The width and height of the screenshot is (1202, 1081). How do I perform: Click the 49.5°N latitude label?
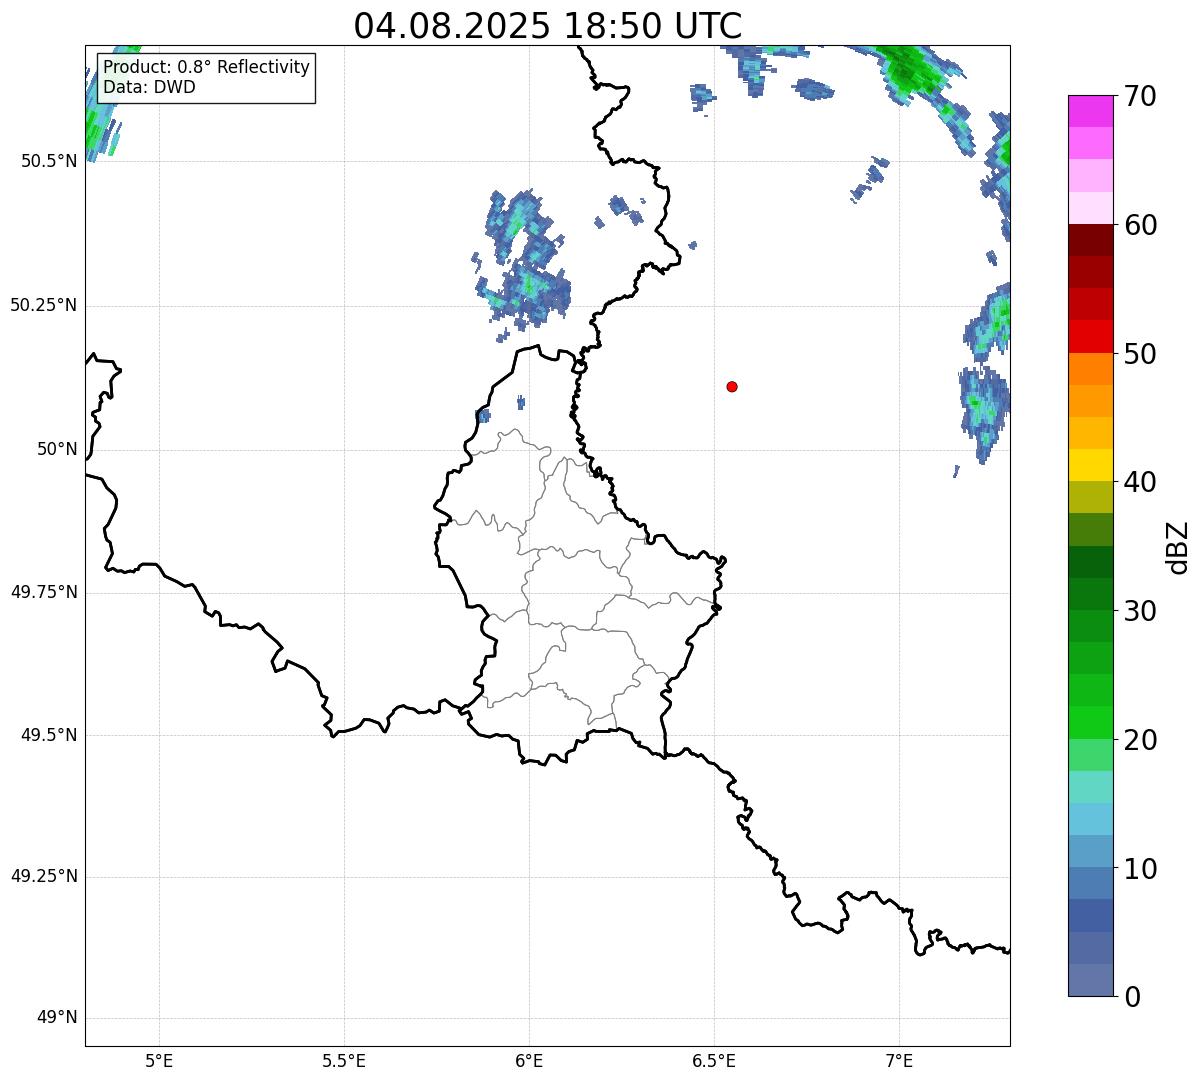coord(49,735)
